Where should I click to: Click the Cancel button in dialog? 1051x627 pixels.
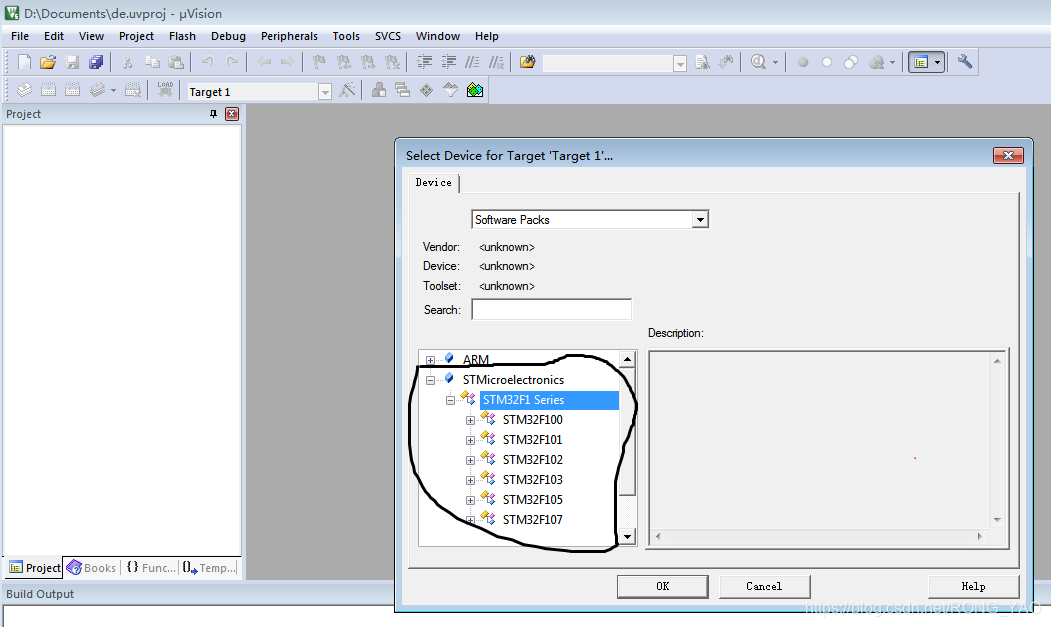764,586
